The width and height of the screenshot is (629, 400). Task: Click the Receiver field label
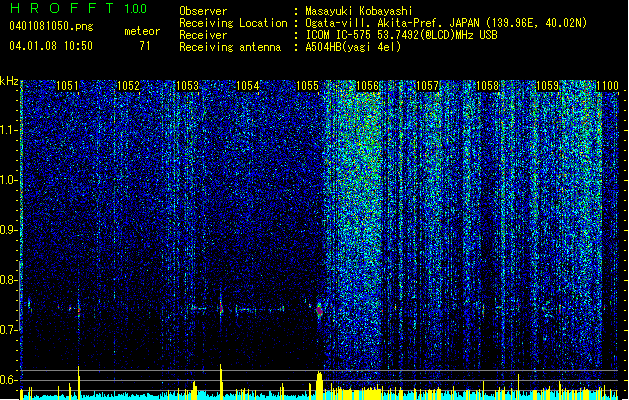(203, 35)
